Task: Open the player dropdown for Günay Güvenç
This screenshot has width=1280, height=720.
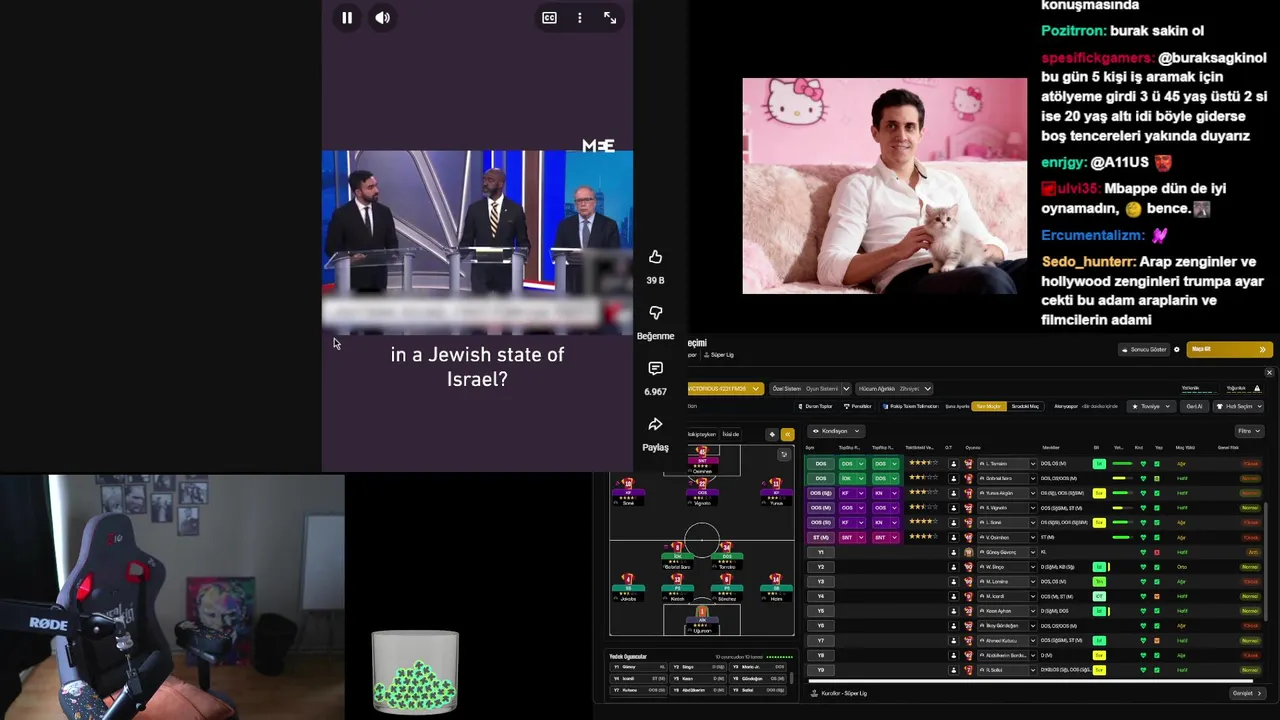Action: pos(1007,552)
